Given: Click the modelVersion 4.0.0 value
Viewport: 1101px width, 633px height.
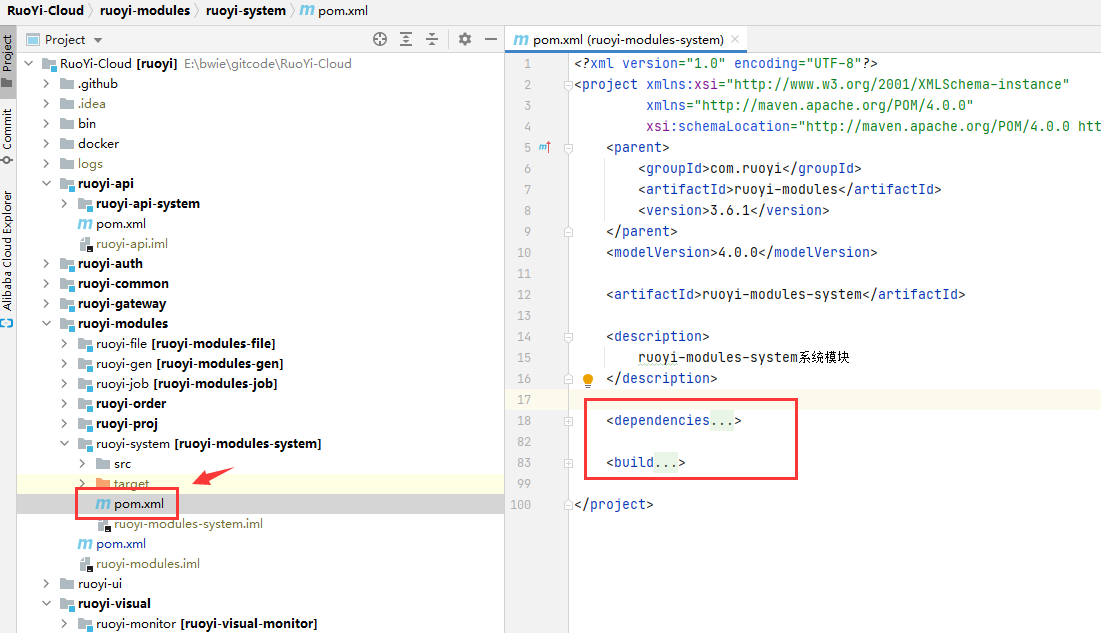Looking at the screenshot, I should click(739, 252).
